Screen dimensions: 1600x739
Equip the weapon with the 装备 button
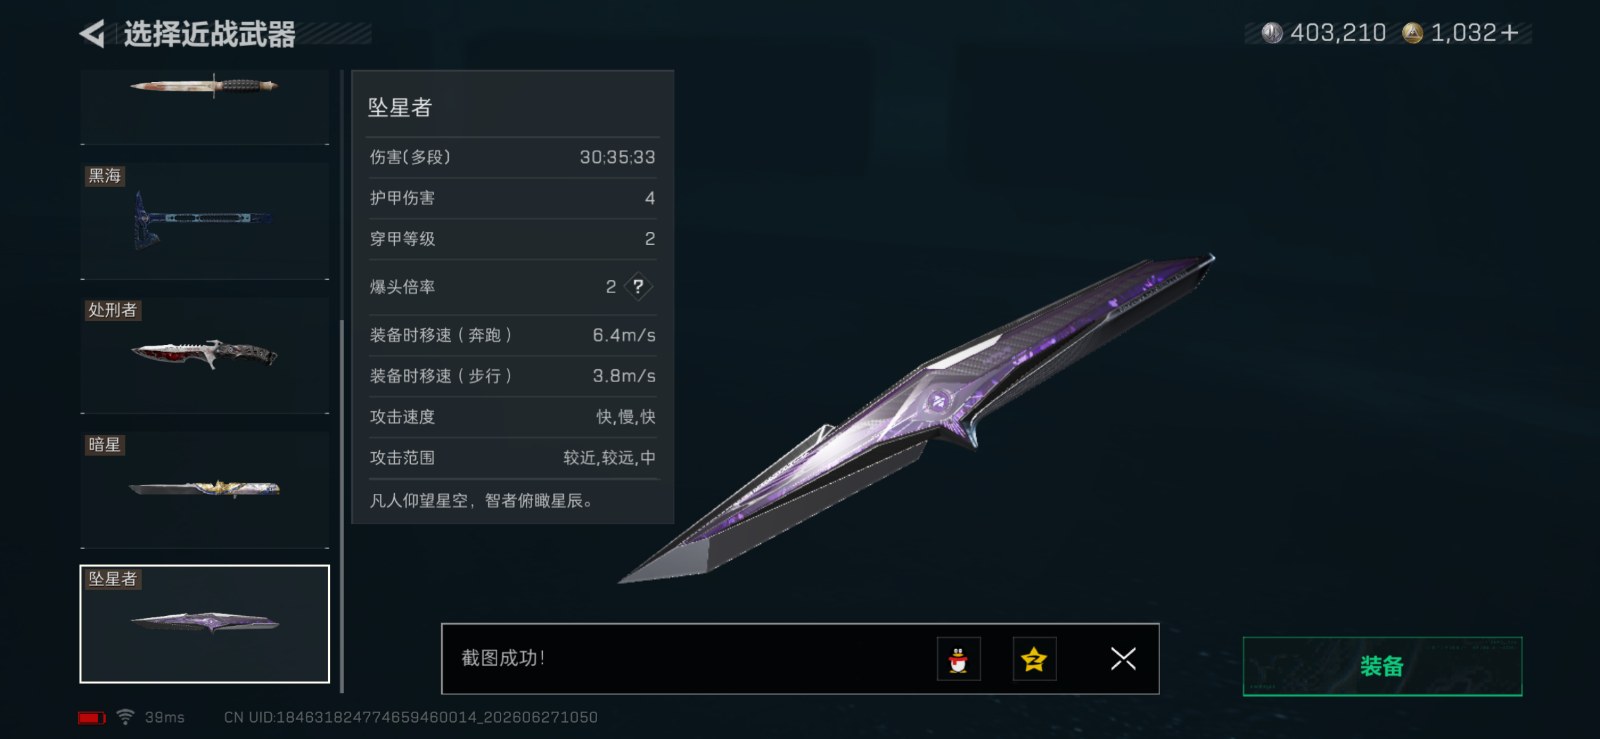click(x=1382, y=666)
